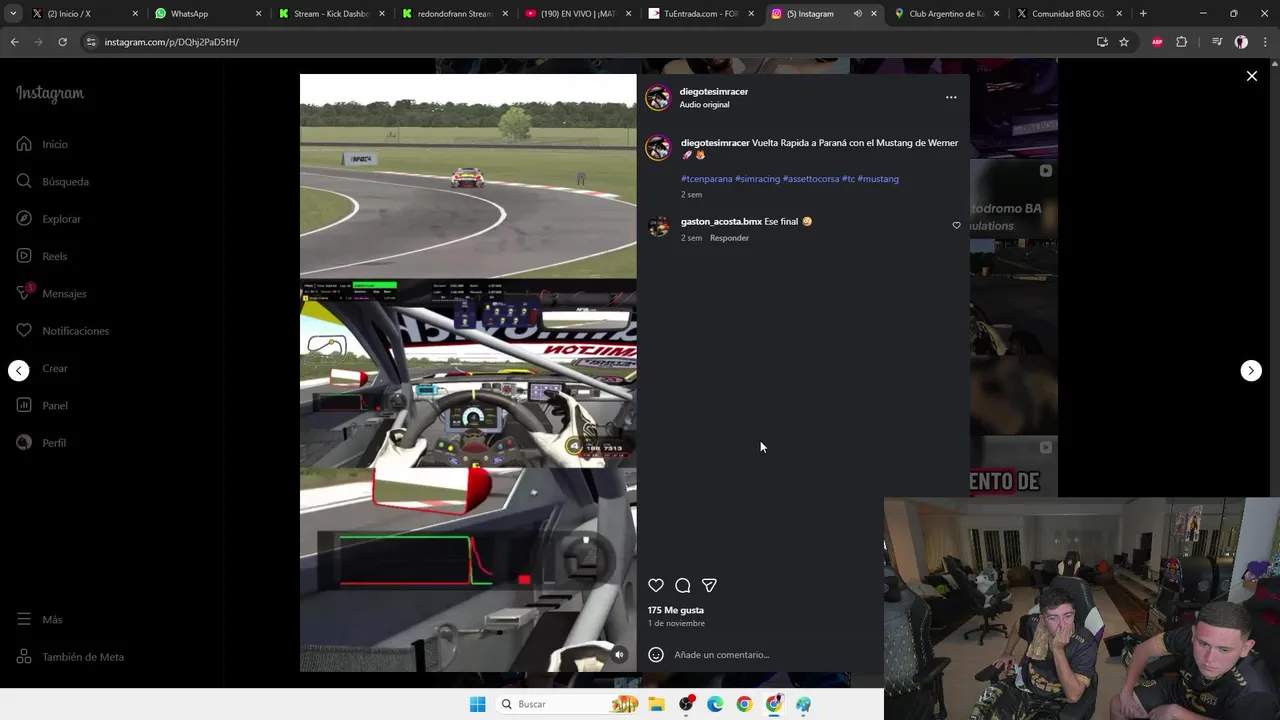1280x720 pixels.
Task: Switch to EN VIVO YouTube tab
Action: (578, 14)
